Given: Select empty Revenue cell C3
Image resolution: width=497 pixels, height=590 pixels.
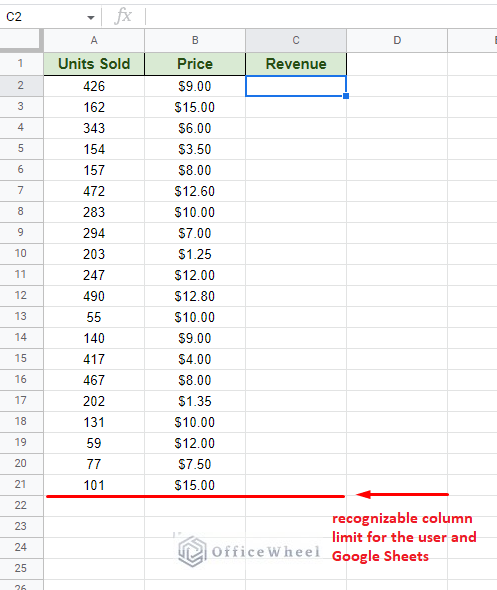Looking at the screenshot, I should coord(296,107).
